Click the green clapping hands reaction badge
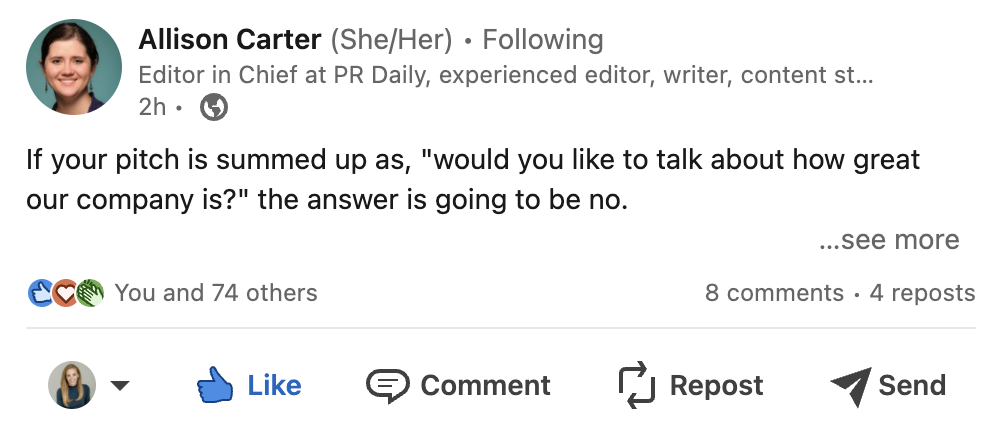This screenshot has width=1004, height=432. pyautogui.click(x=90, y=293)
